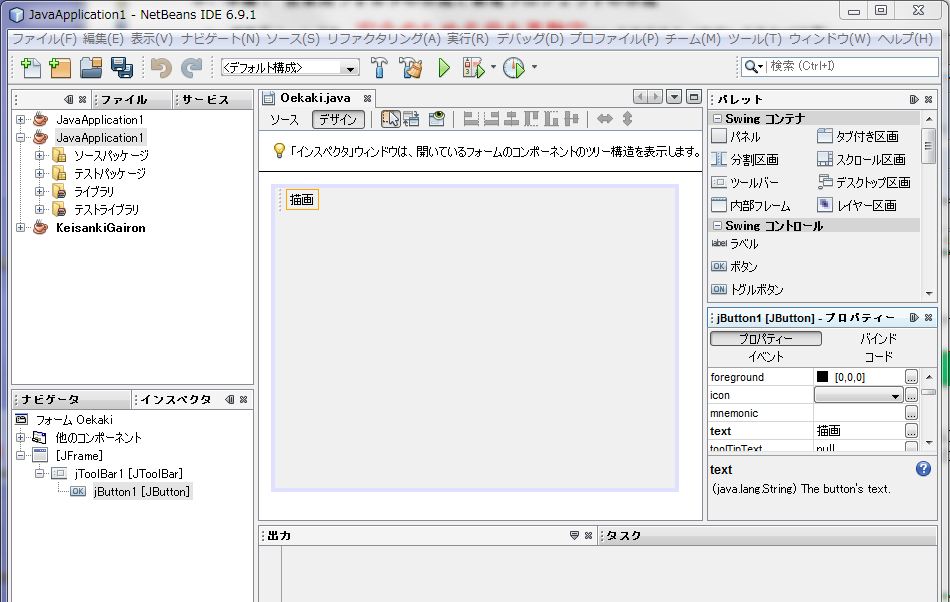Expand the KeisankiGairon project node
The image size is (950, 602).
21,228
